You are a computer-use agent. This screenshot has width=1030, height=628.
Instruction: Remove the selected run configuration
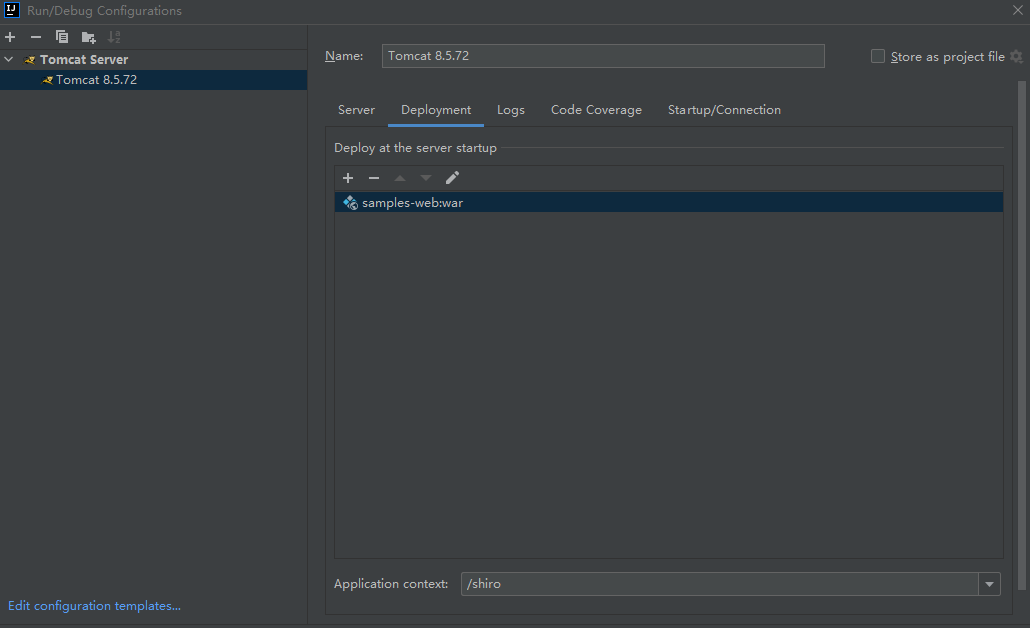[x=36, y=37]
